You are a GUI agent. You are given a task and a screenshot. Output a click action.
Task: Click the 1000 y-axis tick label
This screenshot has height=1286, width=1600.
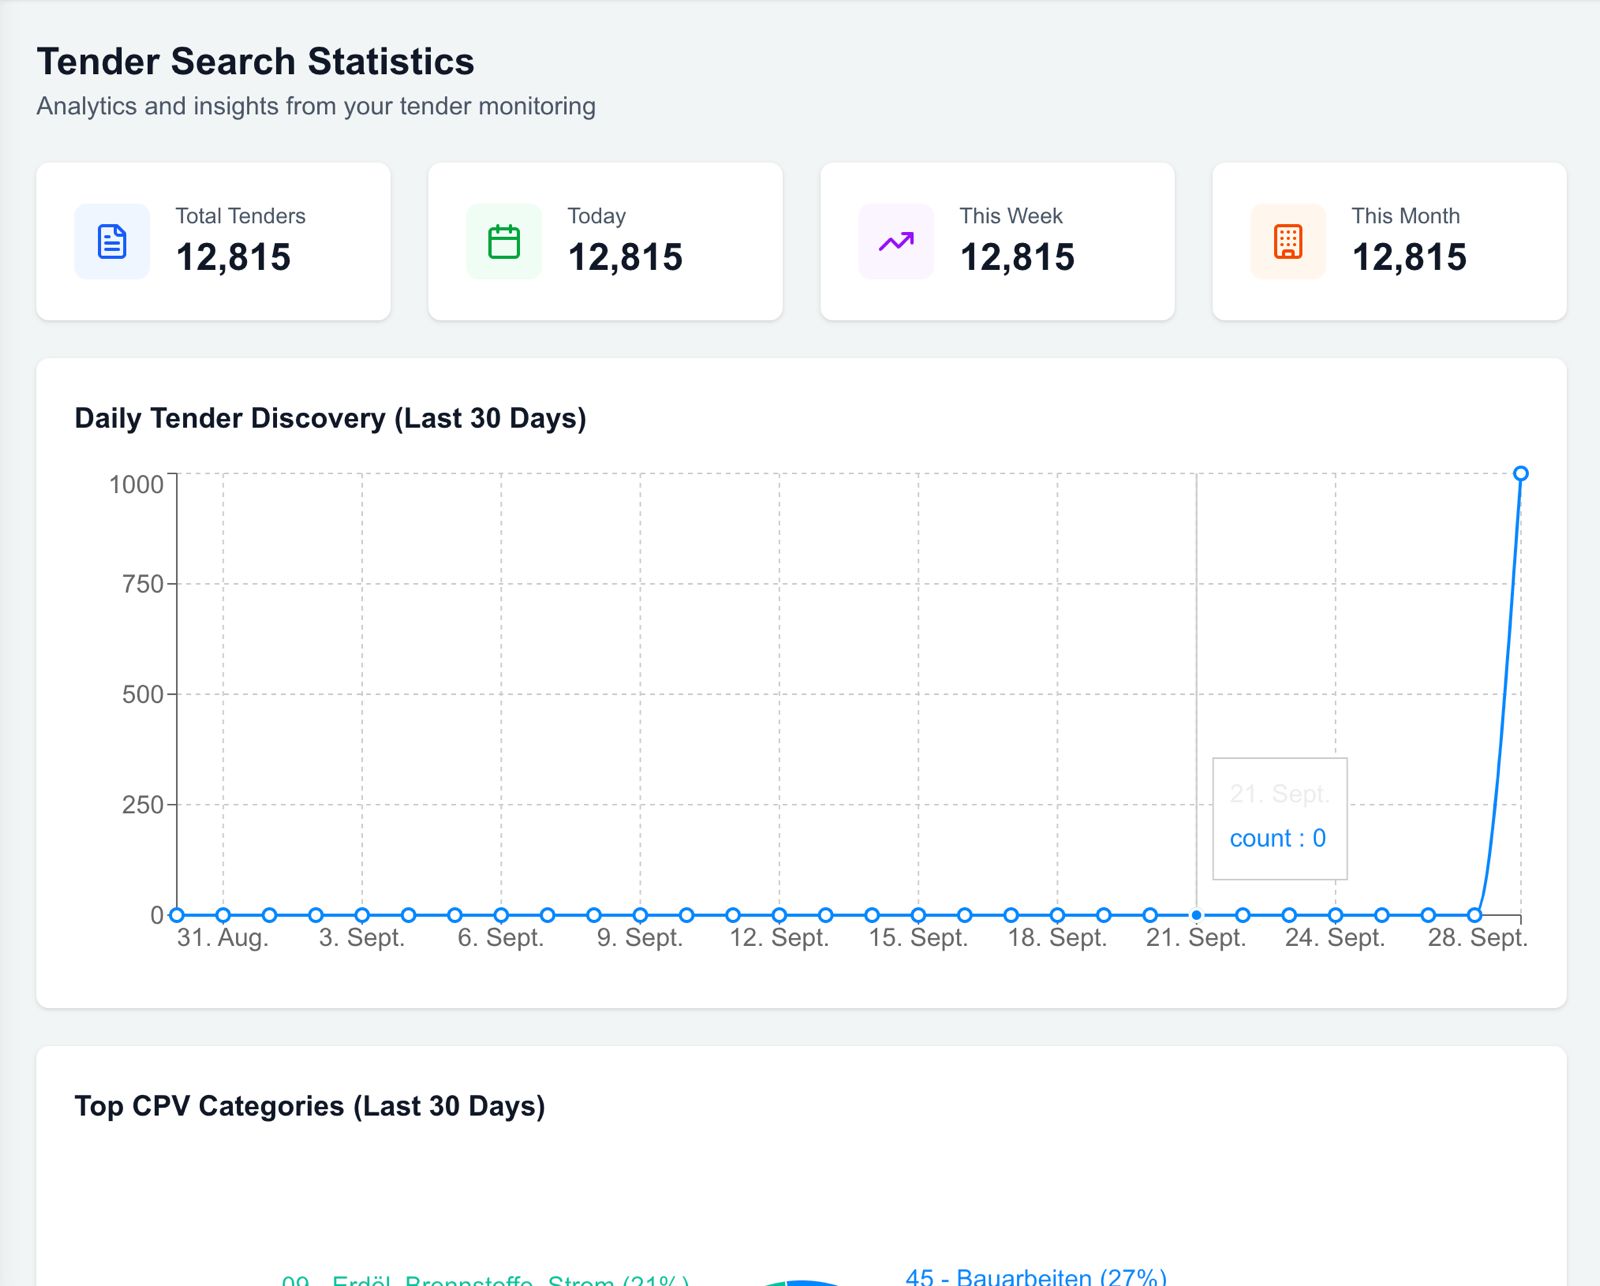136,485
